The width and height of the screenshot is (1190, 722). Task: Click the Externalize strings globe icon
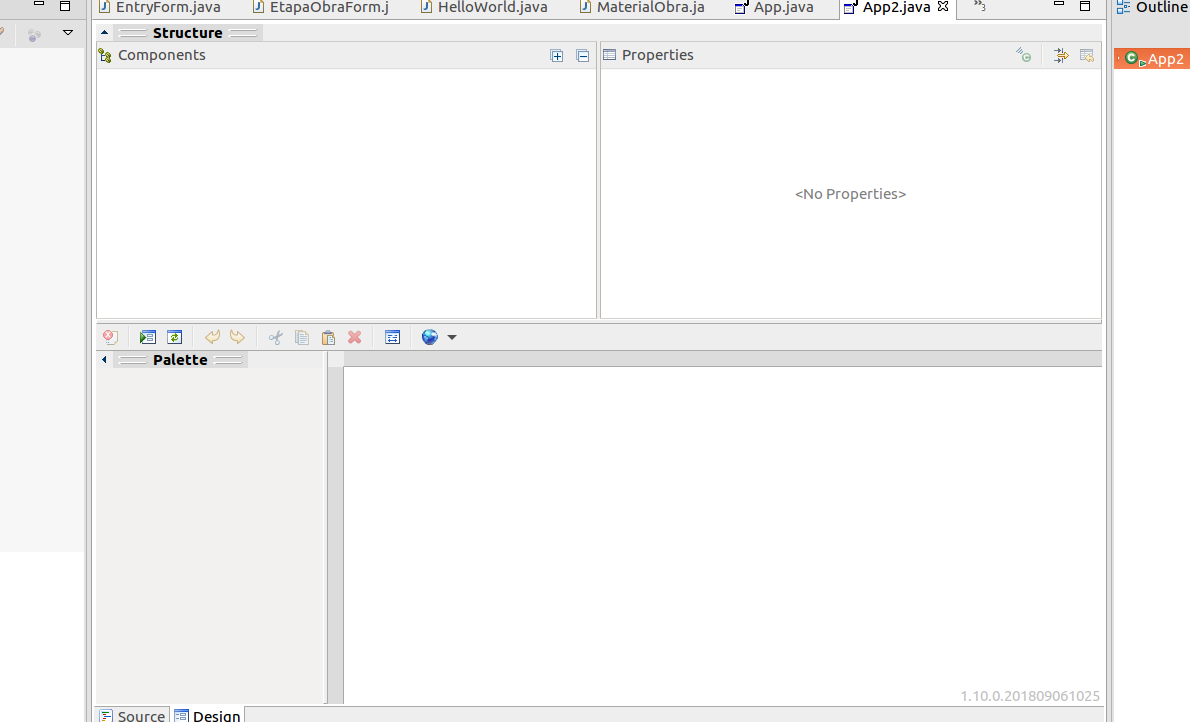point(430,337)
